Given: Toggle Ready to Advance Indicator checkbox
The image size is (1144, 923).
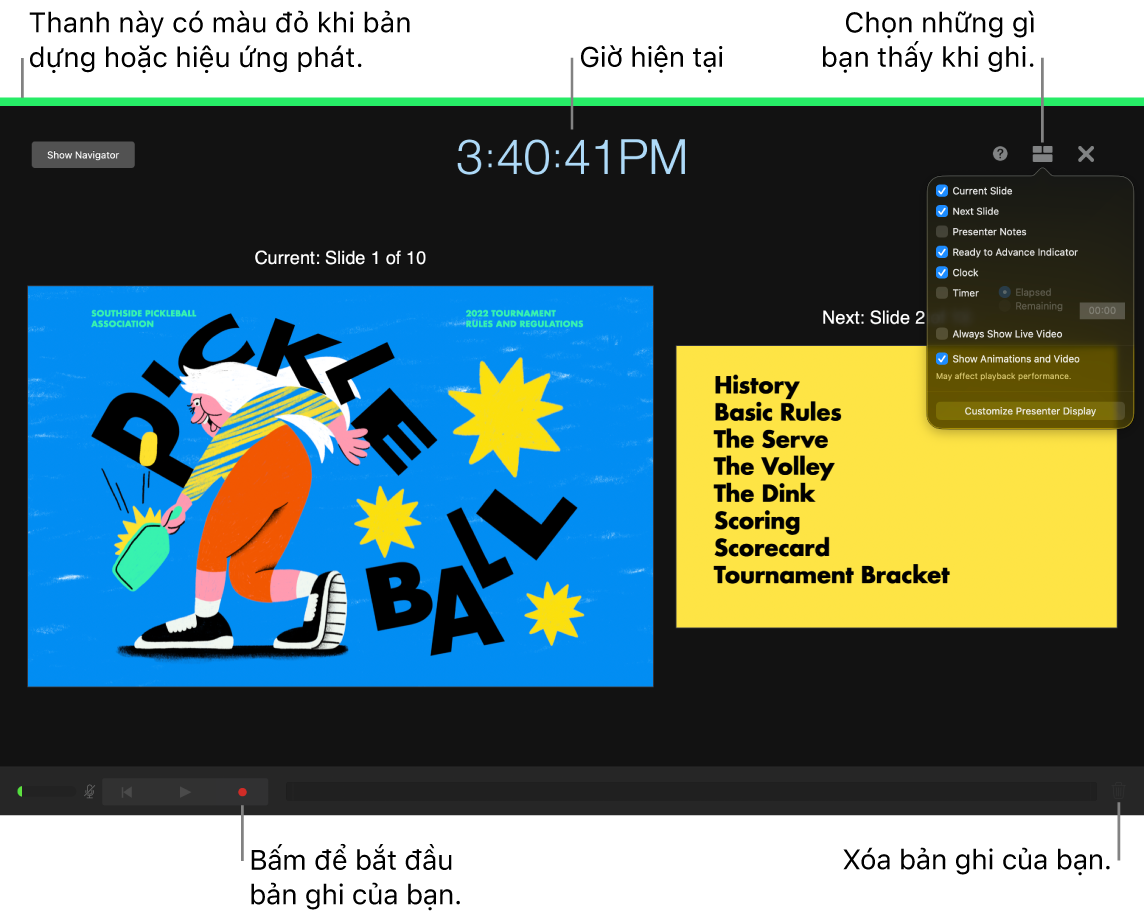Looking at the screenshot, I should coord(942,252).
